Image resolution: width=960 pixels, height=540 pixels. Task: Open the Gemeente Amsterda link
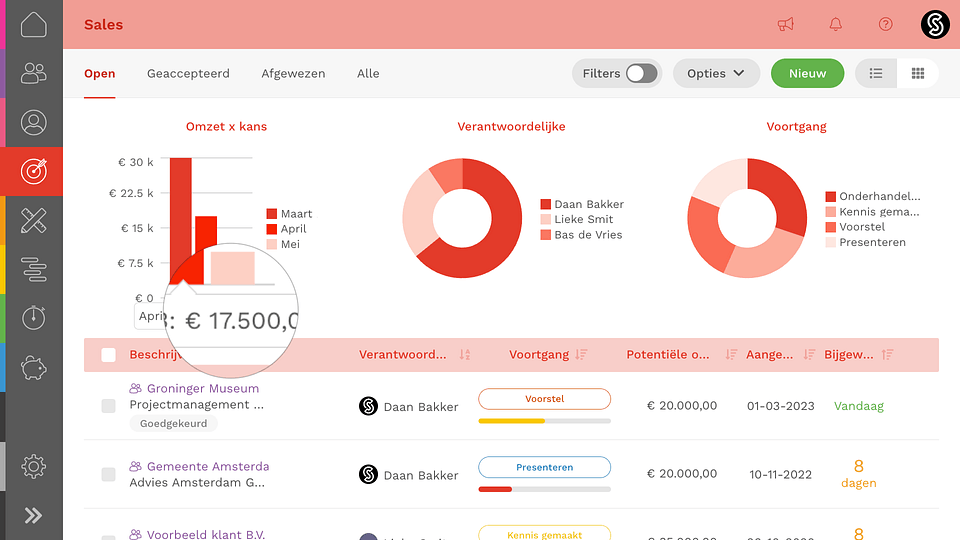pyautogui.click(x=208, y=466)
